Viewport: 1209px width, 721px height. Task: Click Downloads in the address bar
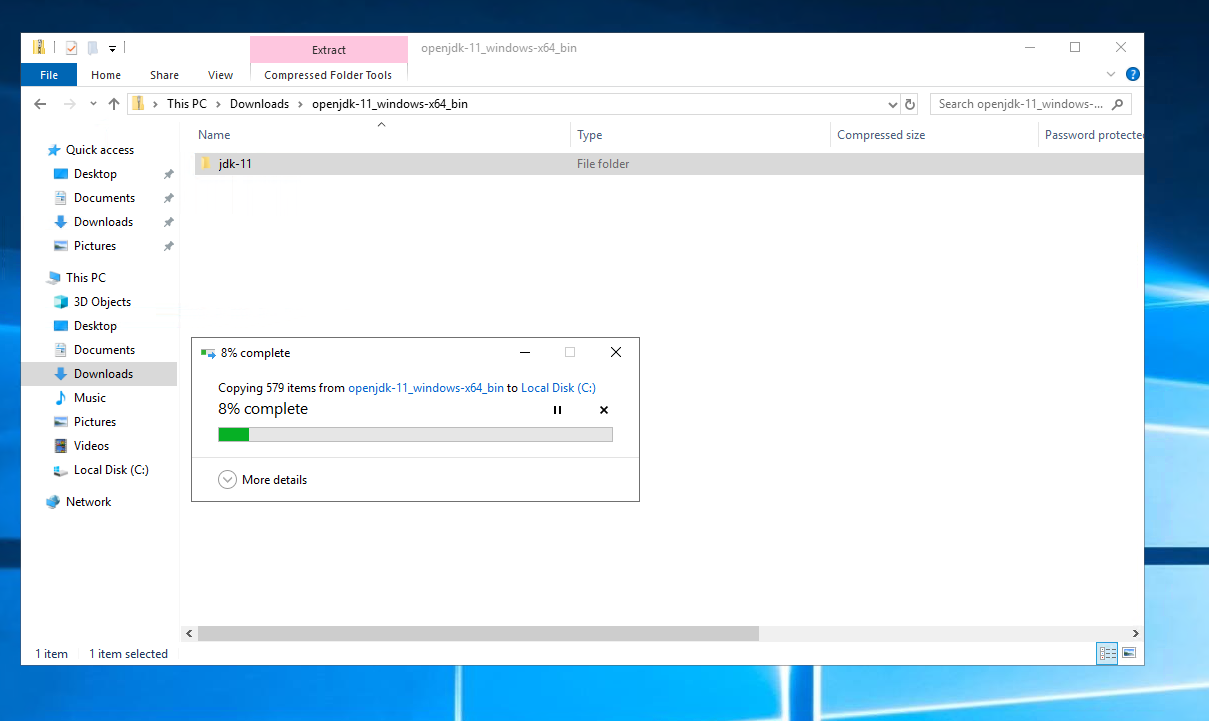[259, 104]
